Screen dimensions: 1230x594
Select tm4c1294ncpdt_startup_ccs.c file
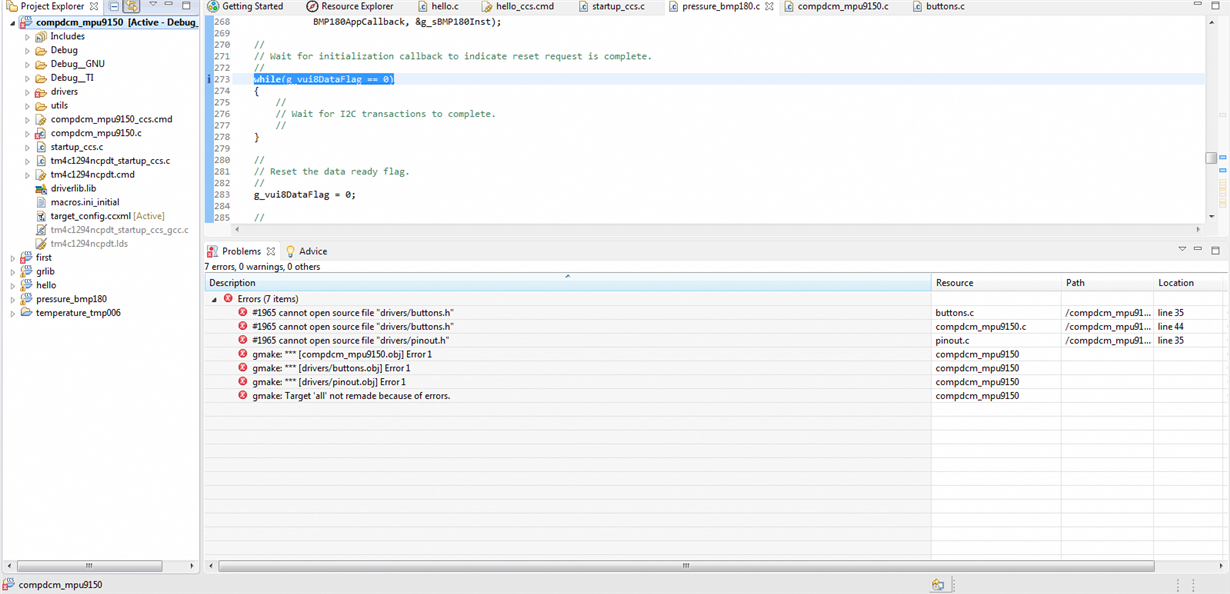110,161
